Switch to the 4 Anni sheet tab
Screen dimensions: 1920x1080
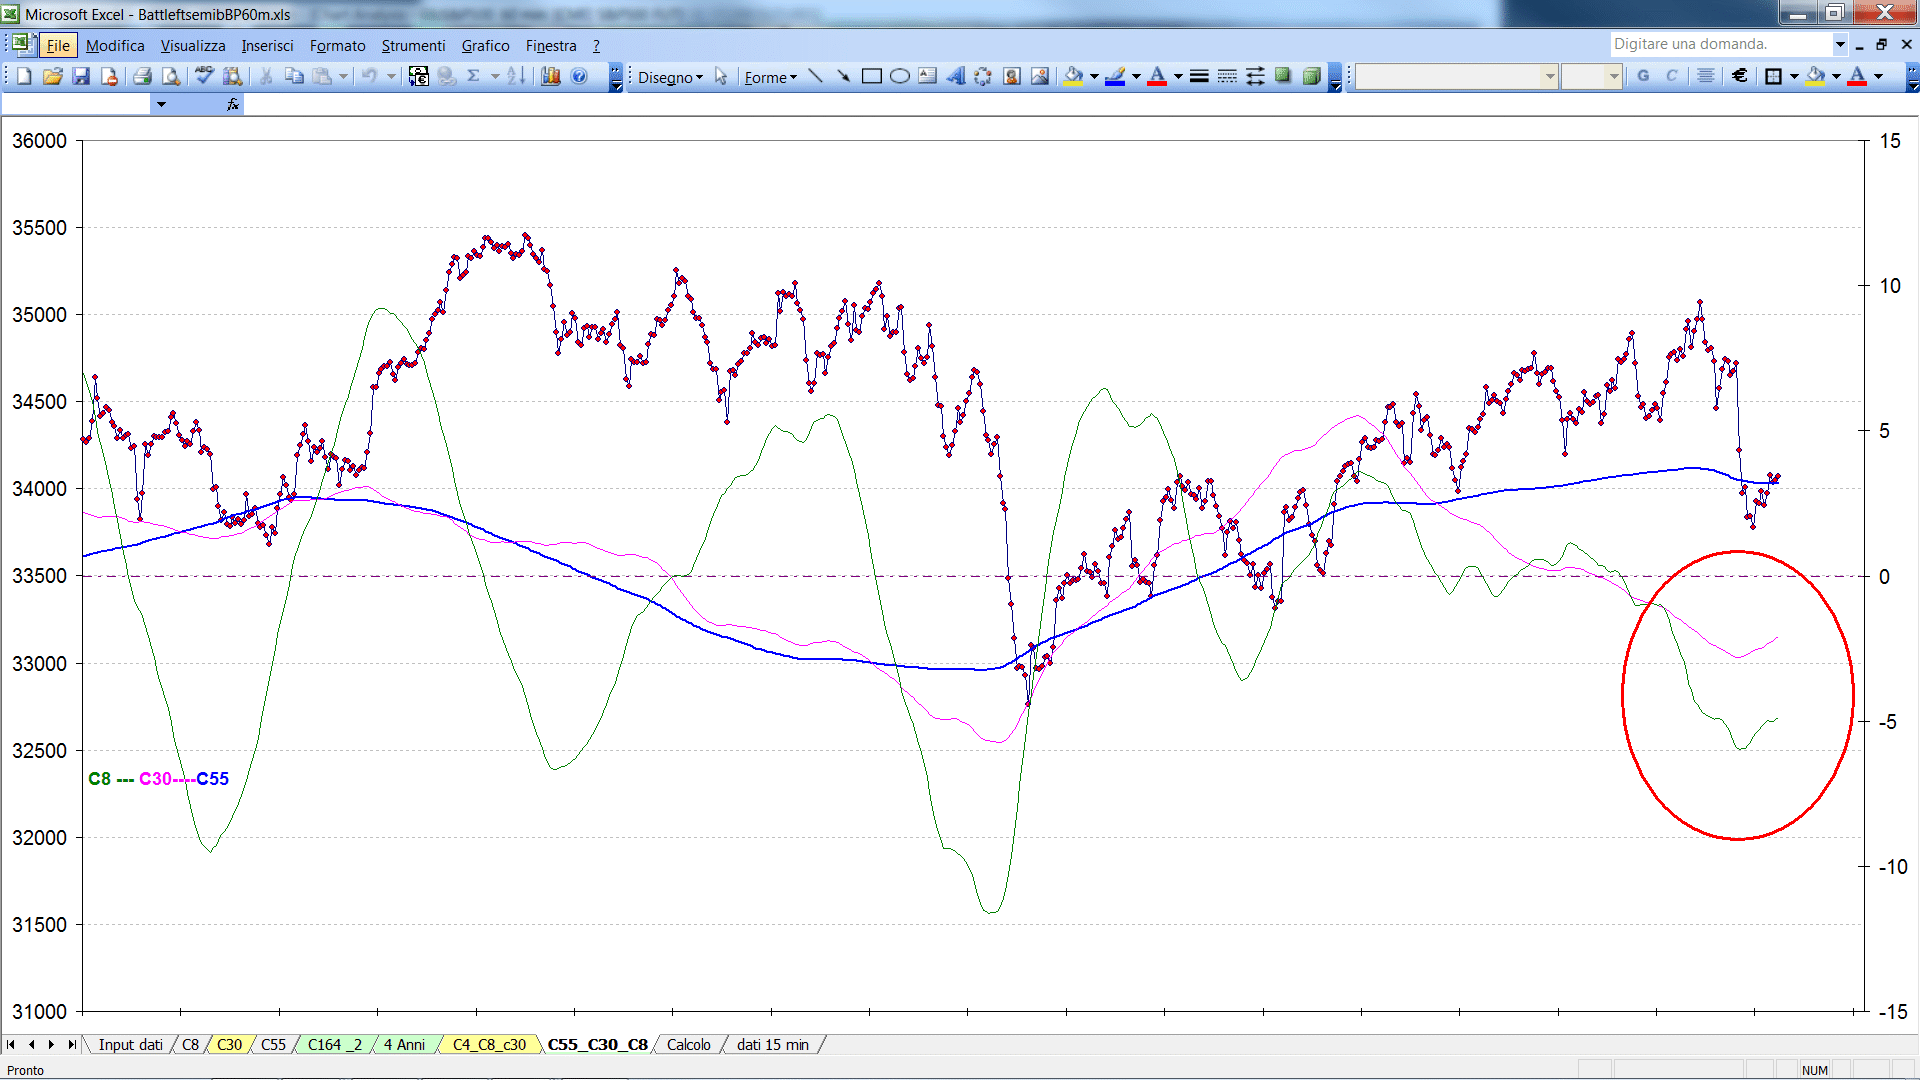click(404, 1044)
